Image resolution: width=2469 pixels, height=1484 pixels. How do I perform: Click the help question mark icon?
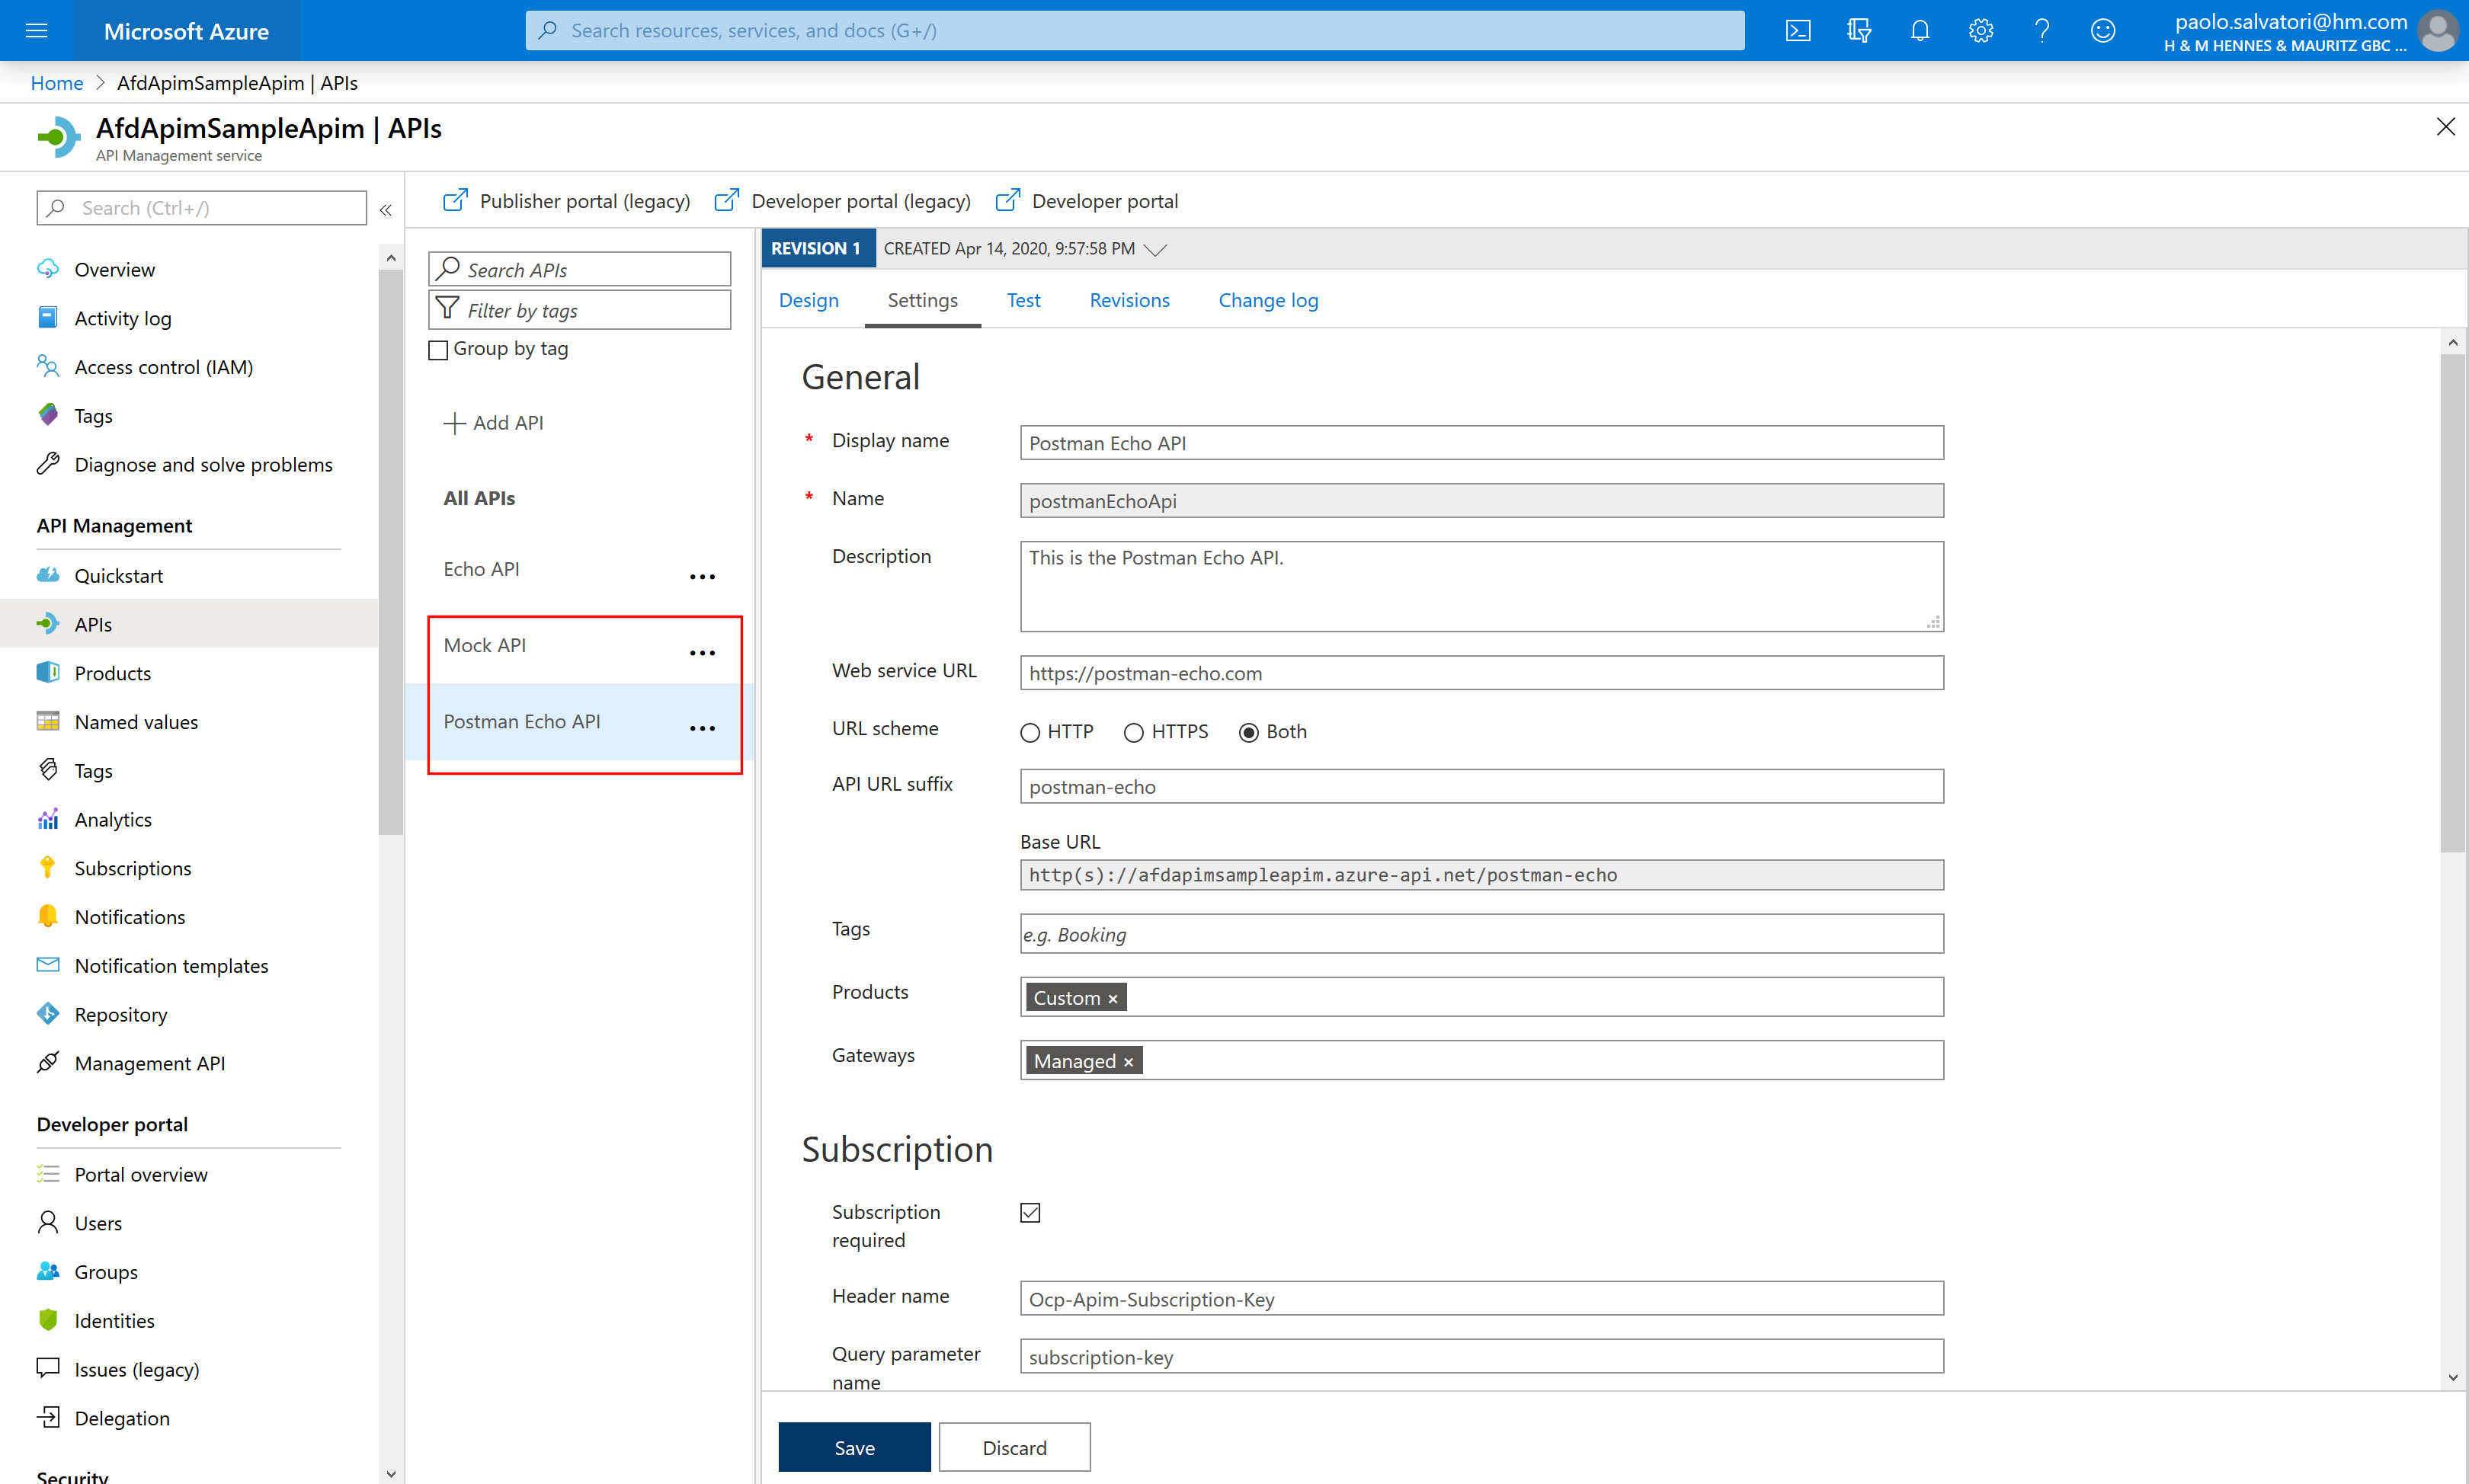2041,30
